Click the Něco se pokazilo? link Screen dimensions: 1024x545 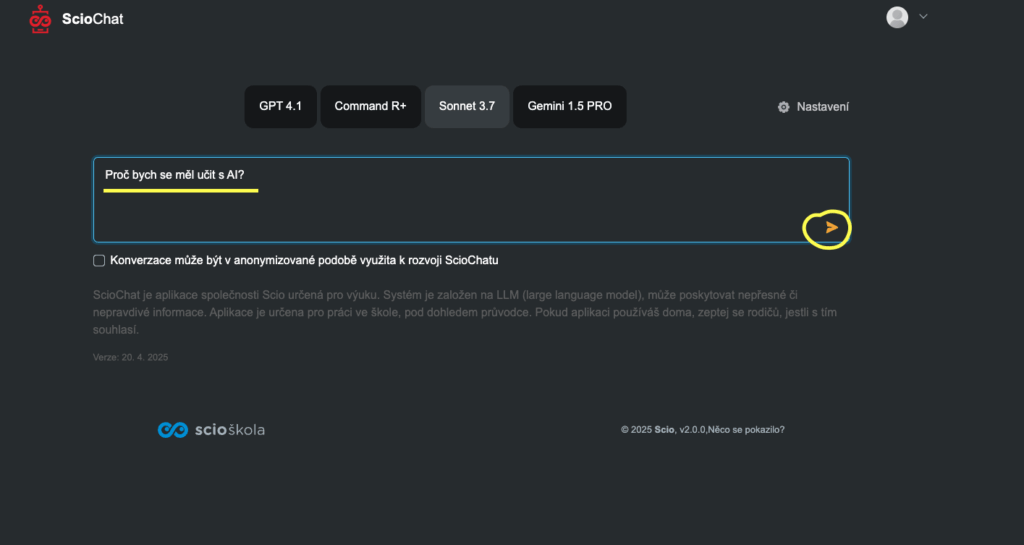click(746, 429)
